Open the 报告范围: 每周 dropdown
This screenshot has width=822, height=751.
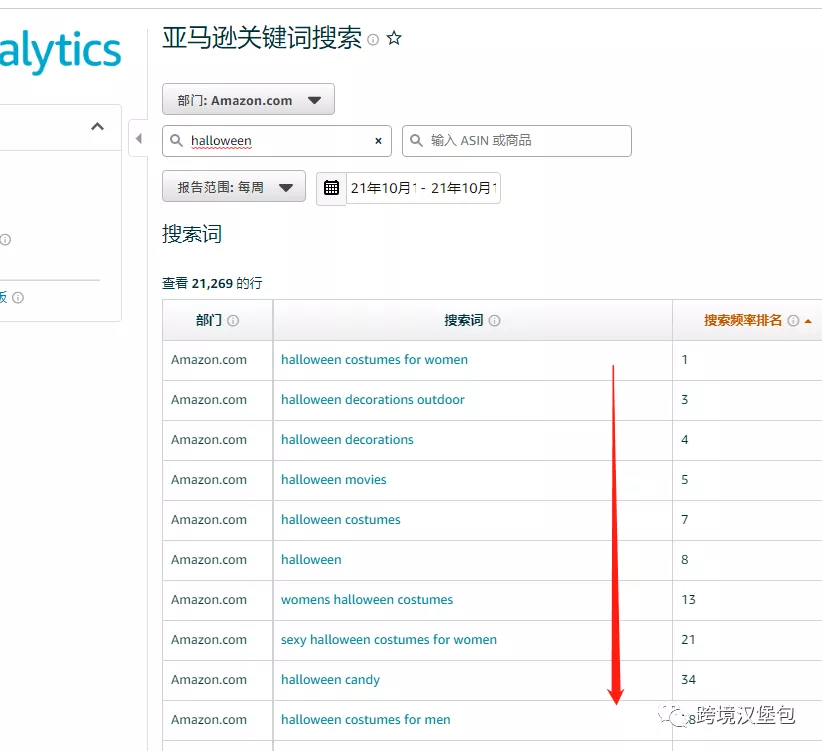(234, 187)
